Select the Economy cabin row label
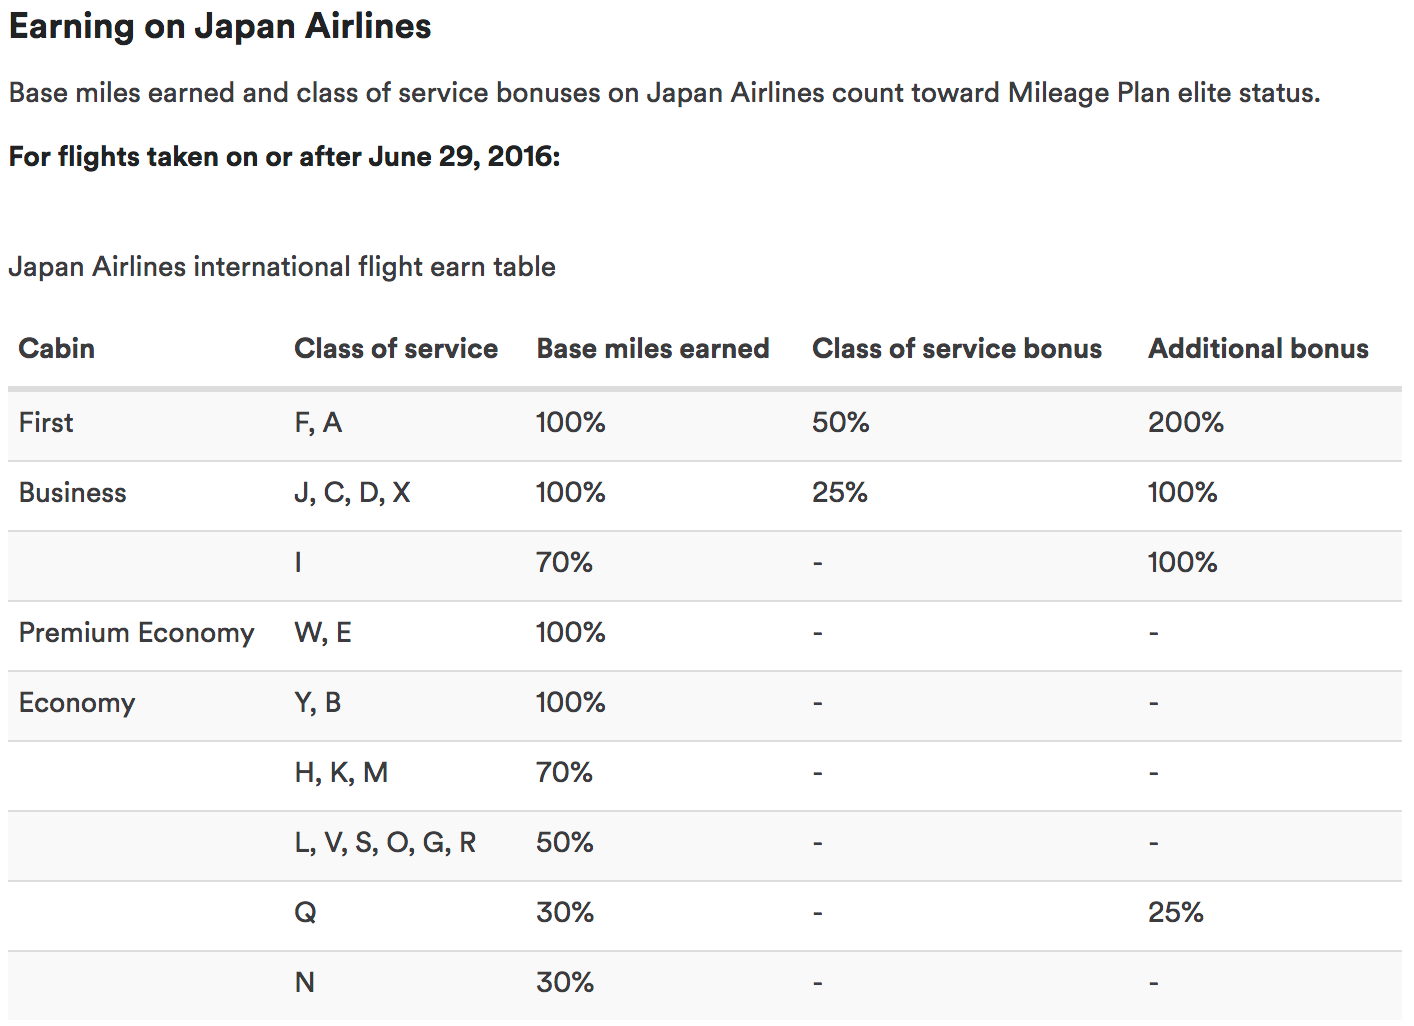This screenshot has width=1414, height=1026. pyautogui.click(x=77, y=702)
